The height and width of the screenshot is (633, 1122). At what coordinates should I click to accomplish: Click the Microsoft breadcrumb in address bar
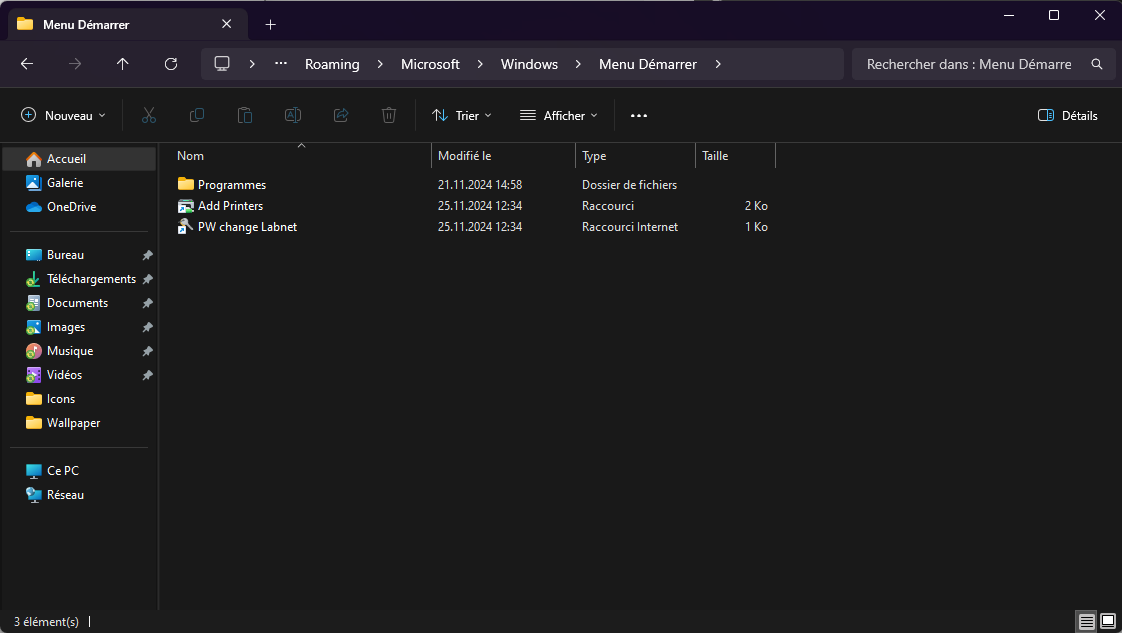[430, 64]
